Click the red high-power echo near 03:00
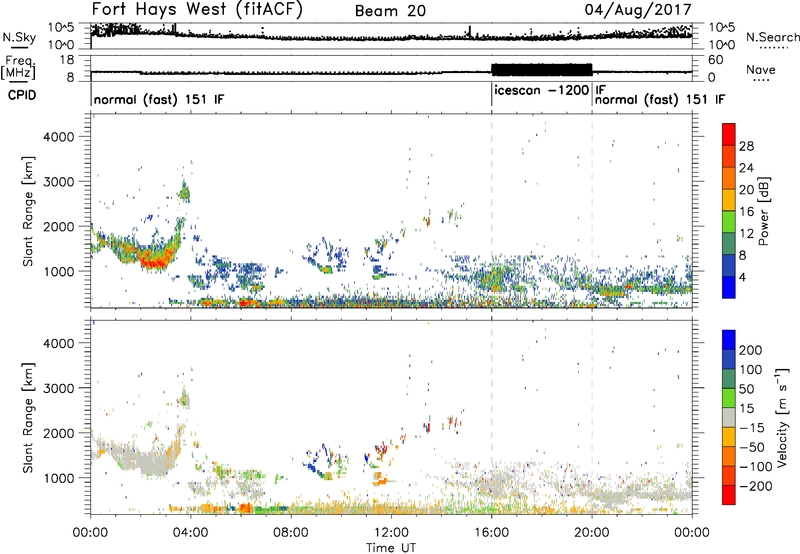The image size is (800, 554). (156, 261)
